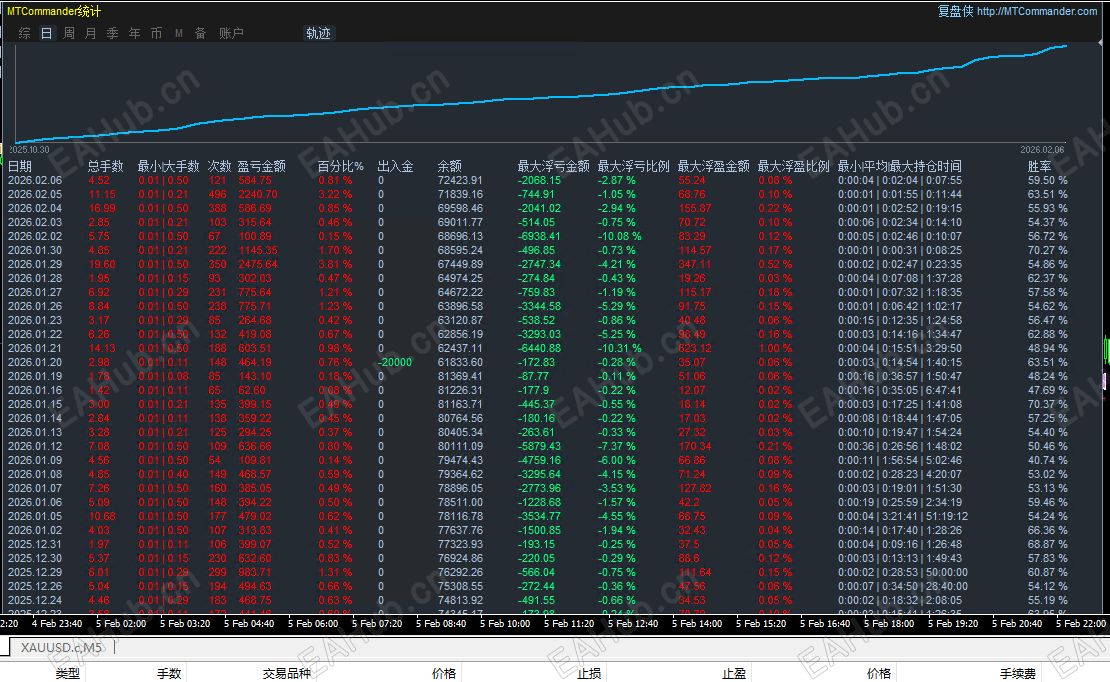Screen dimensions: 1110x682
Task: Click profit amount 2475.64
Action: 258,264
